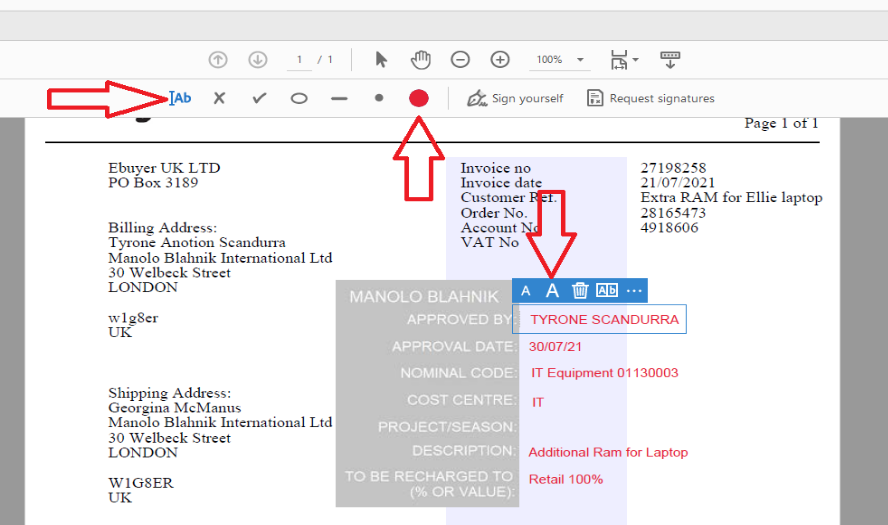Zoom in with the plus icon
This screenshot has width=888, height=525.
[500, 59]
